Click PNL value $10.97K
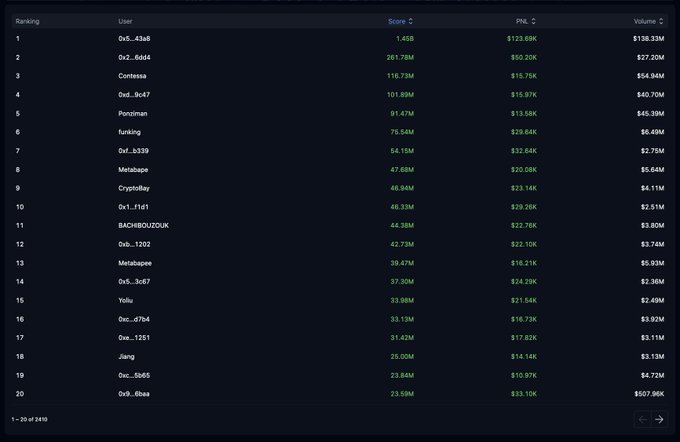The height and width of the screenshot is (442, 680). pyautogui.click(x=524, y=375)
